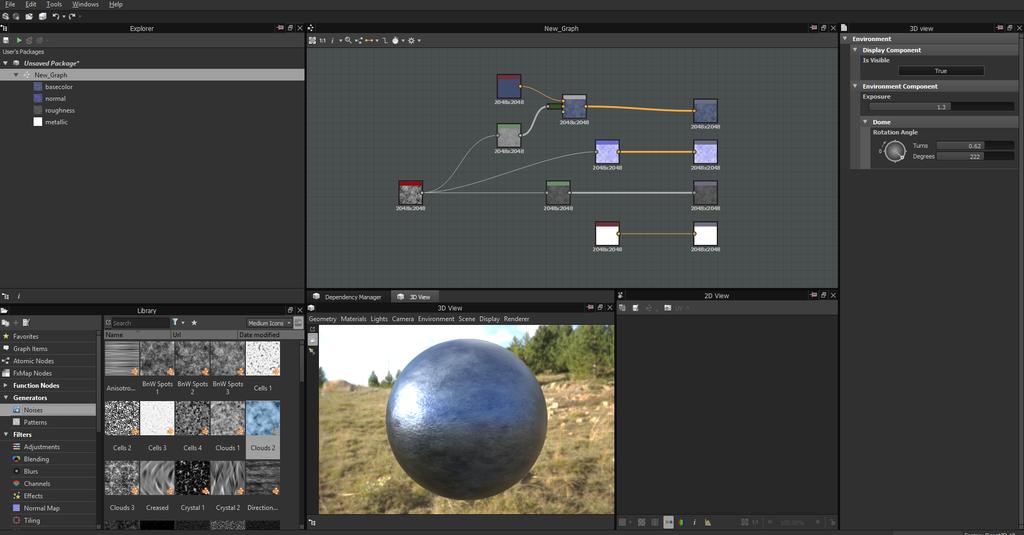Click the RGB channels icon in 2D View
Image resolution: width=1024 pixels, height=535 pixels.
pyautogui.click(x=680, y=522)
